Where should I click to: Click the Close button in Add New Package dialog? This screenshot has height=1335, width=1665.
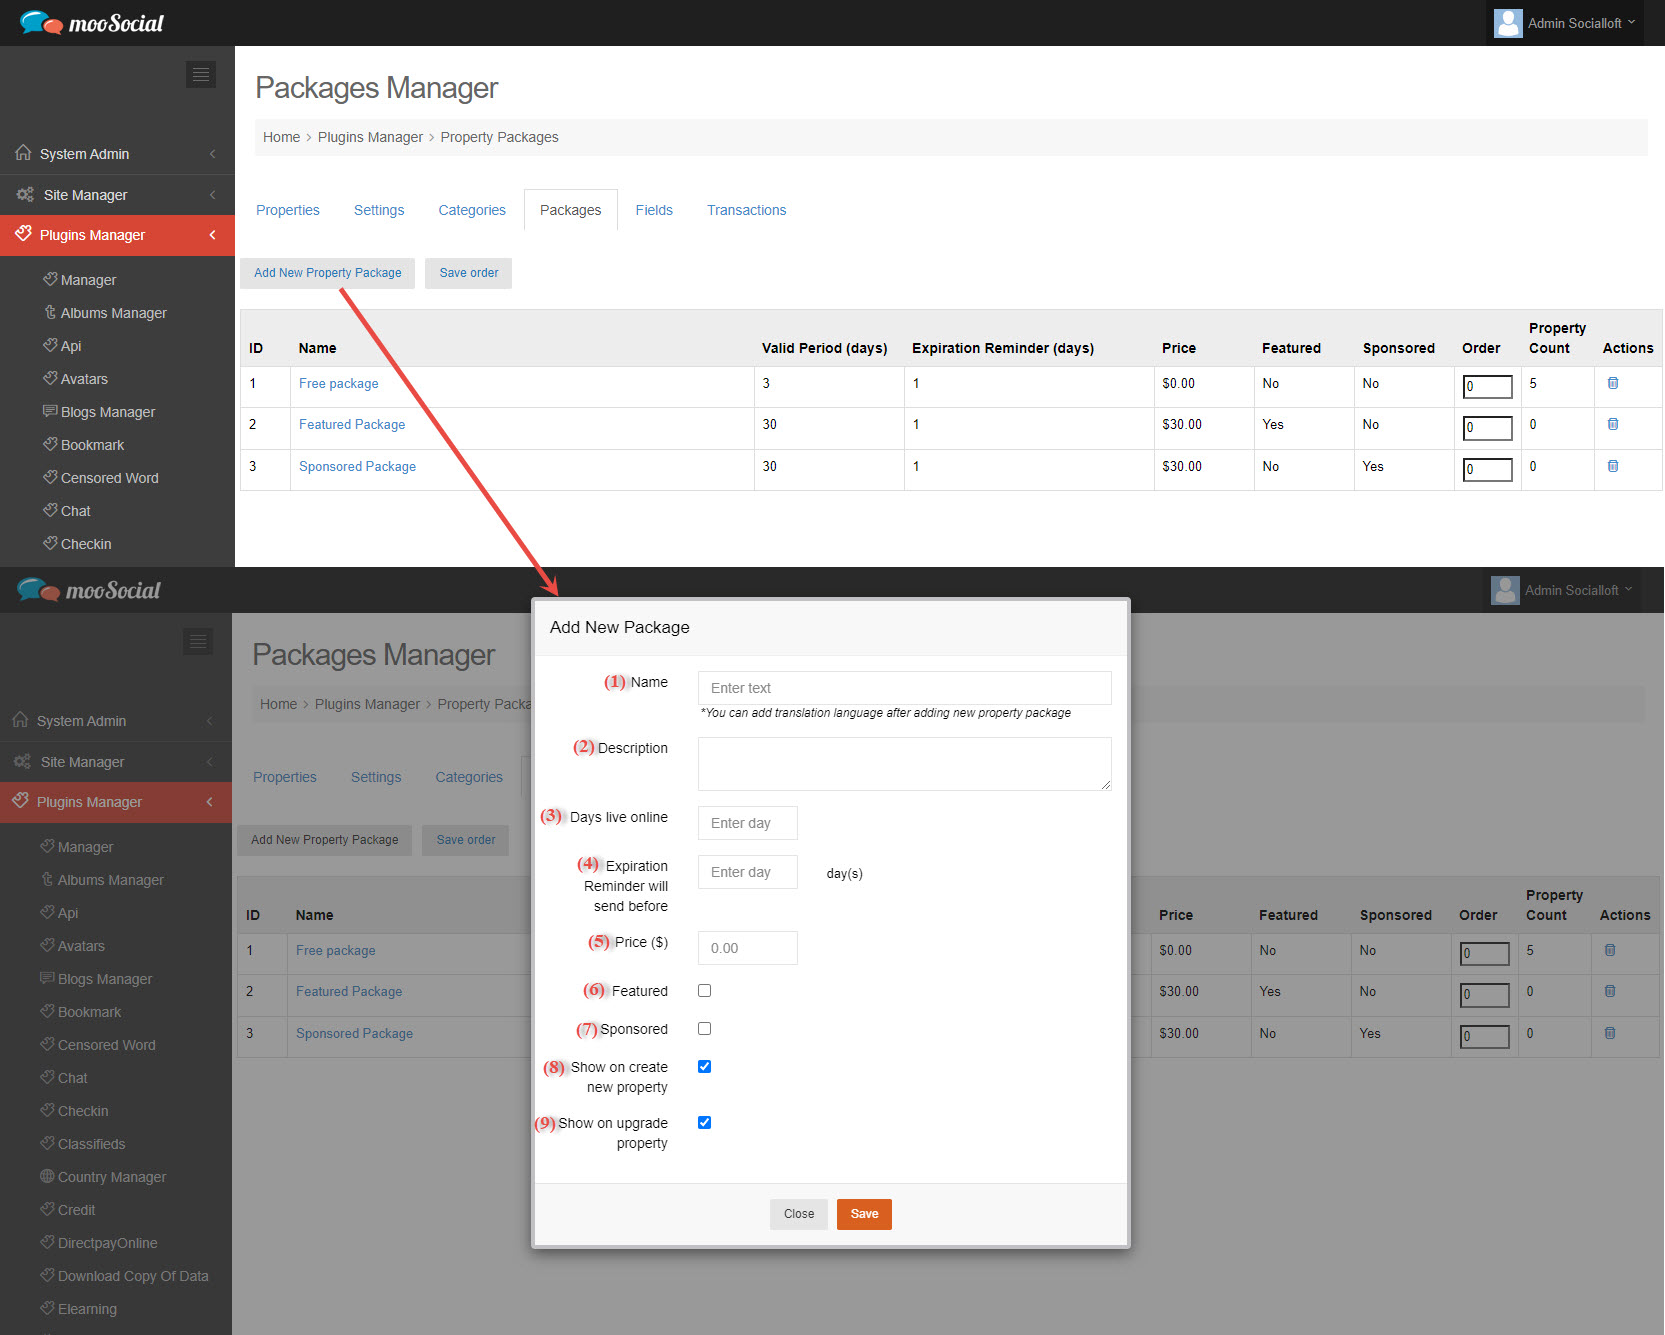point(799,1214)
